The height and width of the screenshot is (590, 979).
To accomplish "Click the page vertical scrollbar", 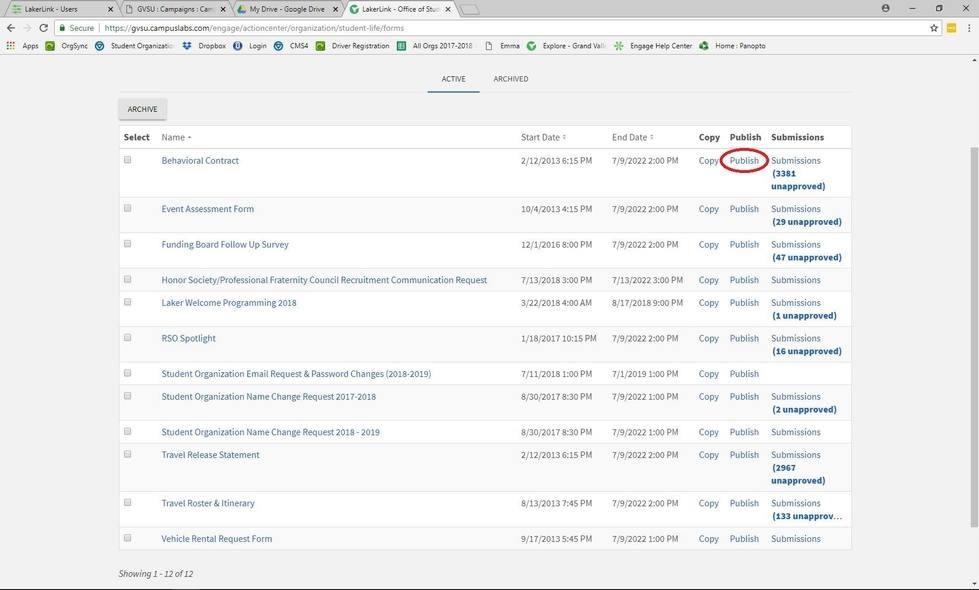I will 972,330.
